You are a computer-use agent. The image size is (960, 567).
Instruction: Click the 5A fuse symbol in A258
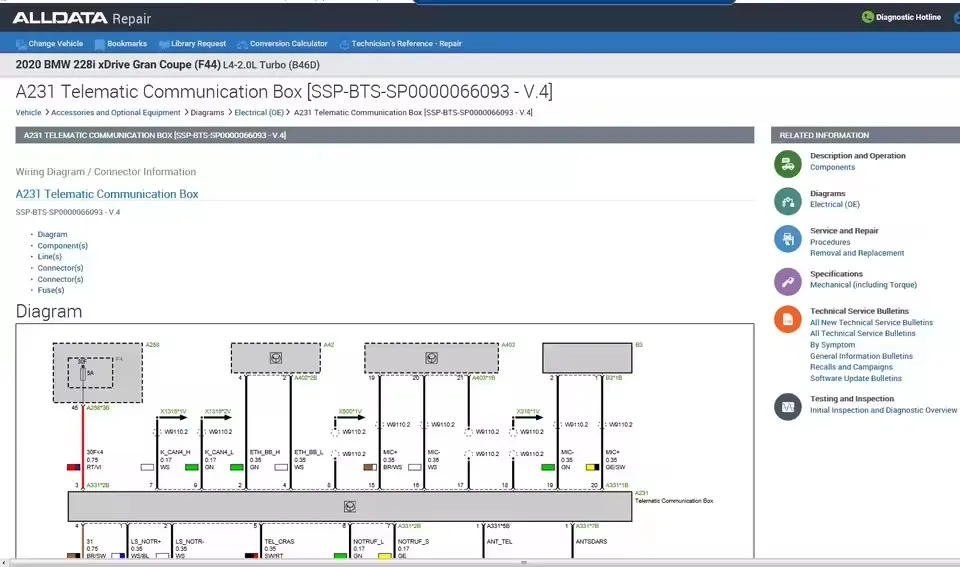(x=83, y=372)
